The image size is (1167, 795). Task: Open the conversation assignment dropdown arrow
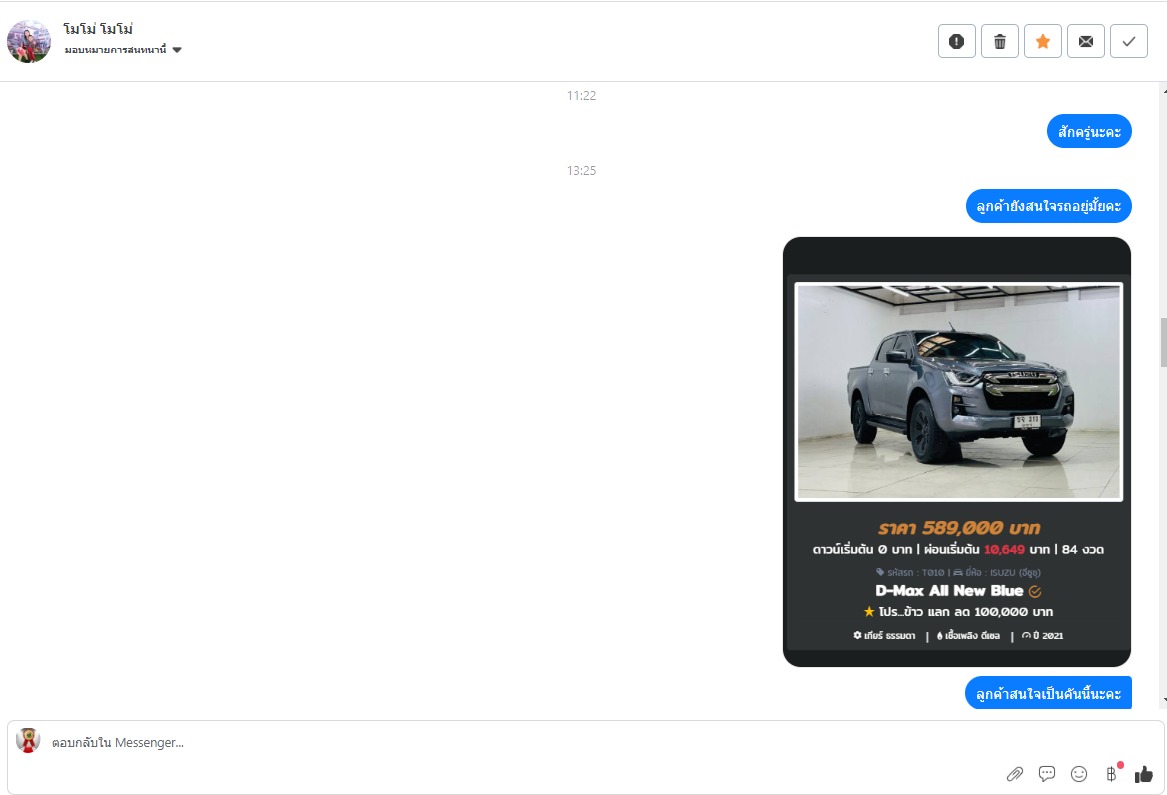pos(177,50)
